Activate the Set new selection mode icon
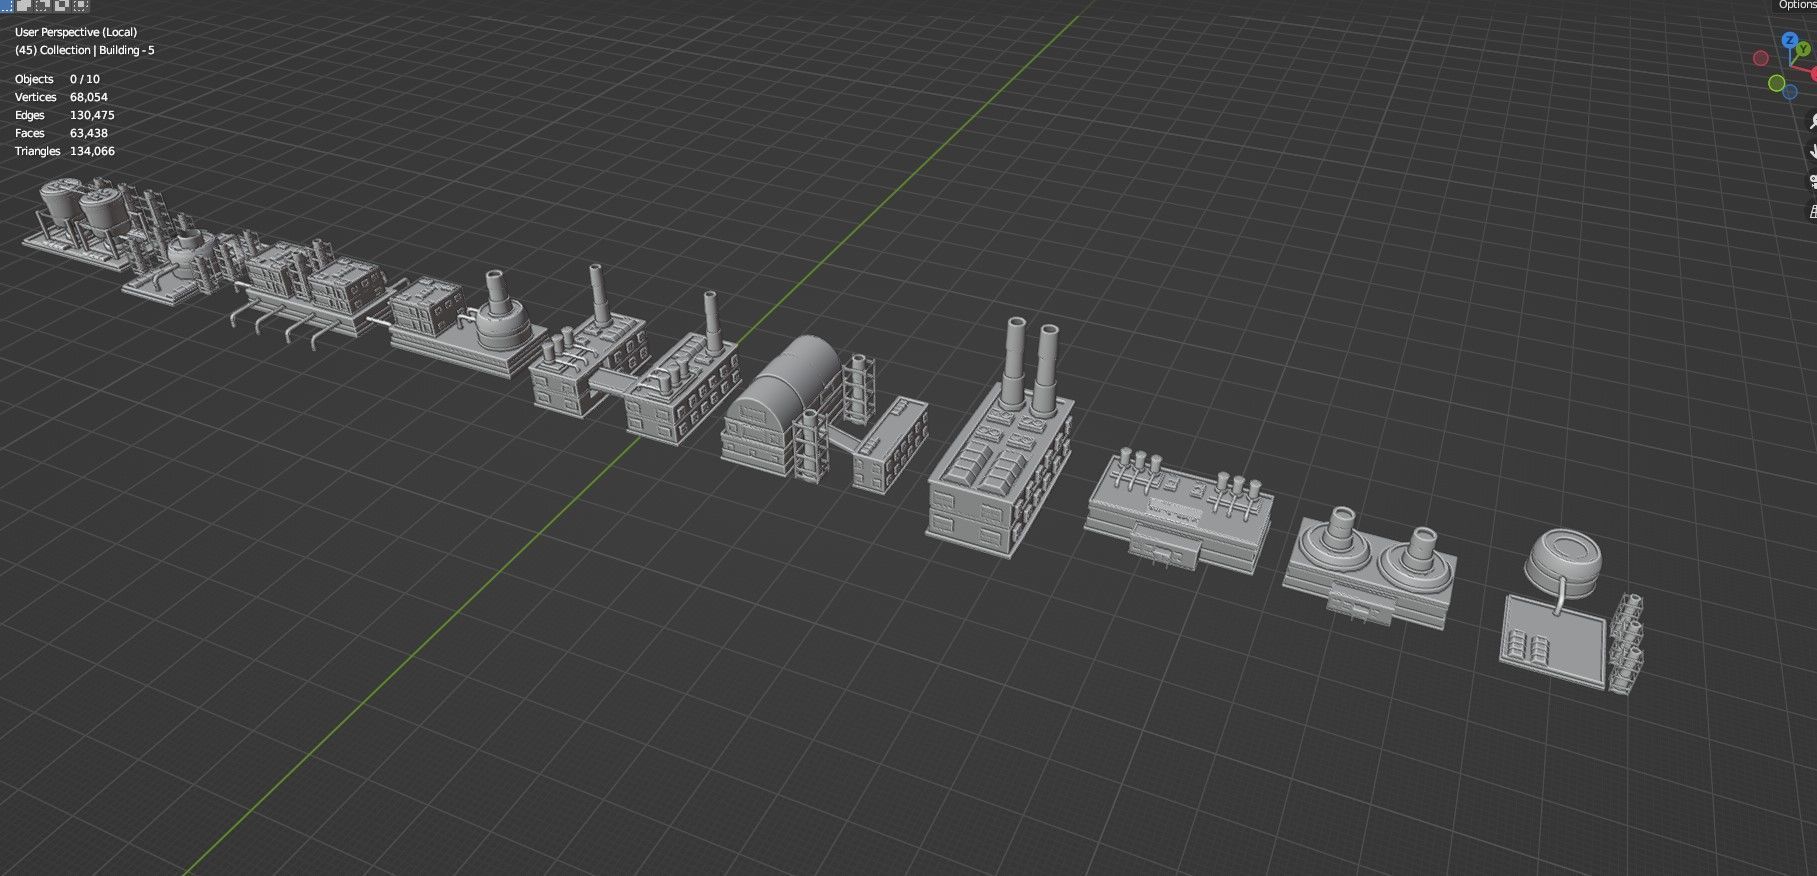 [6, 5]
